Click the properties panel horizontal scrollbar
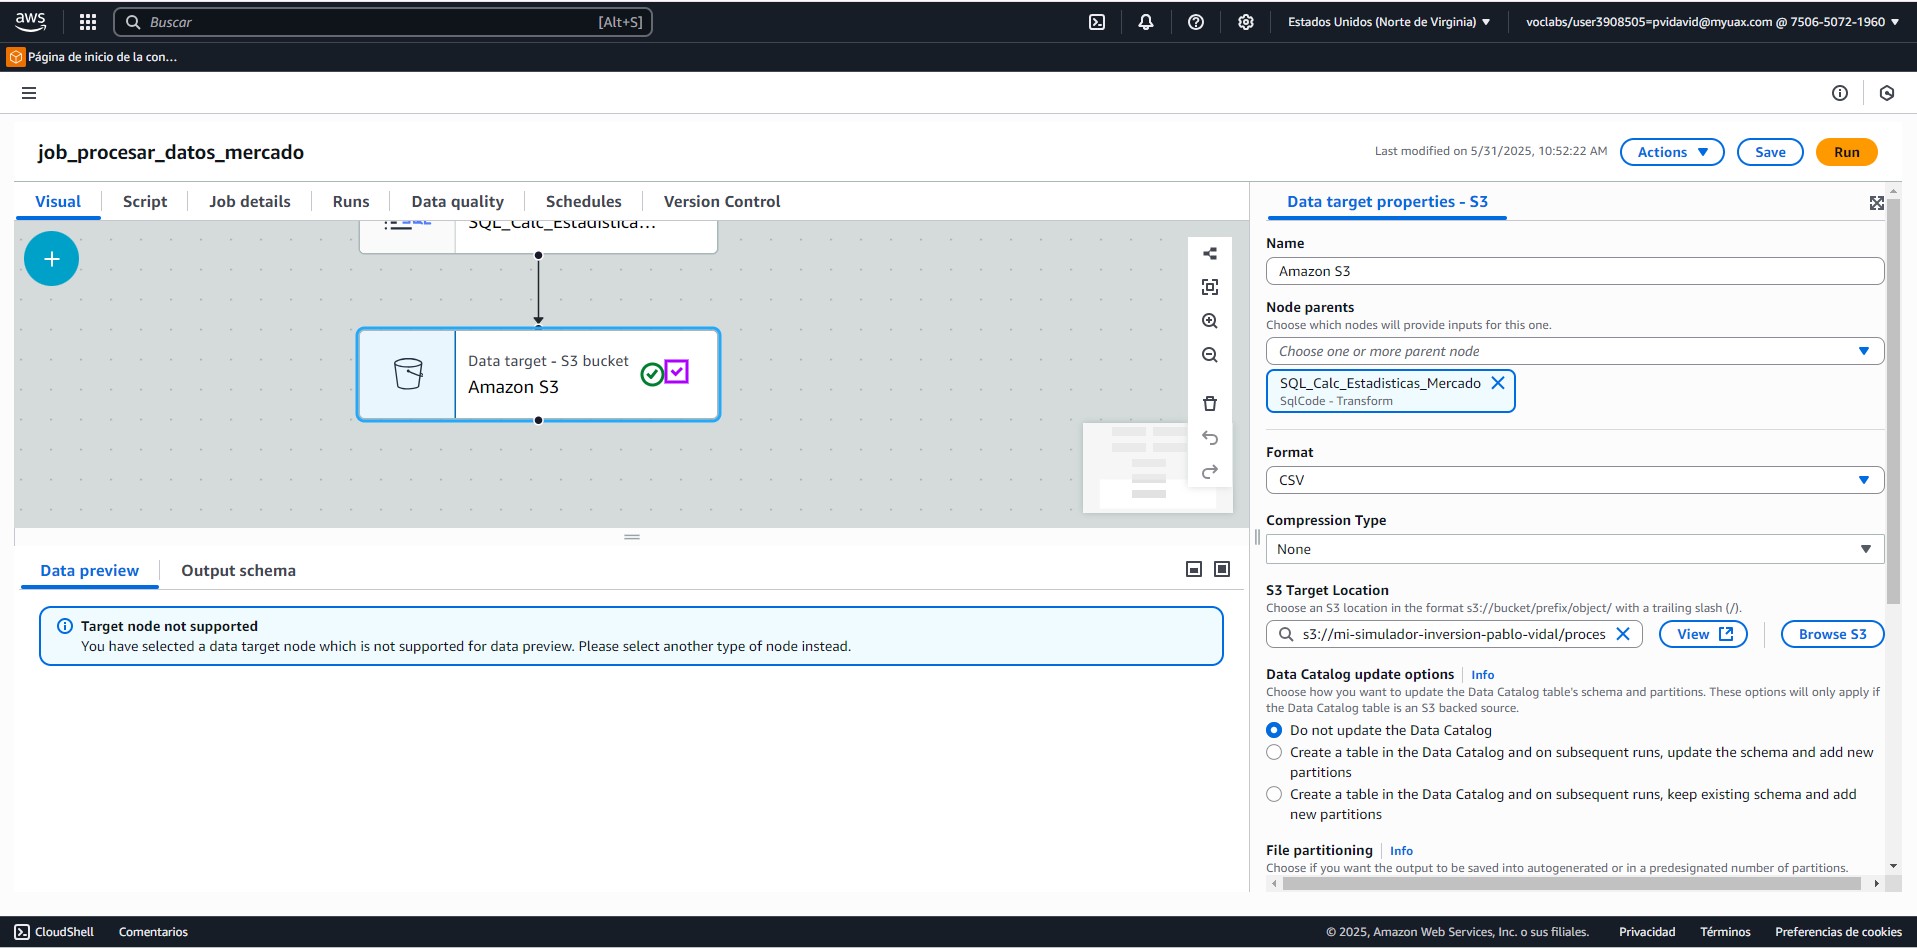 tap(1571, 884)
